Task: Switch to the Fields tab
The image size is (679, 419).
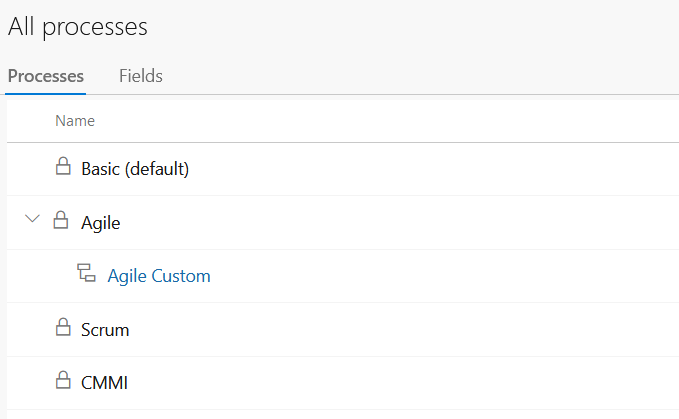Action: pyautogui.click(x=141, y=76)
